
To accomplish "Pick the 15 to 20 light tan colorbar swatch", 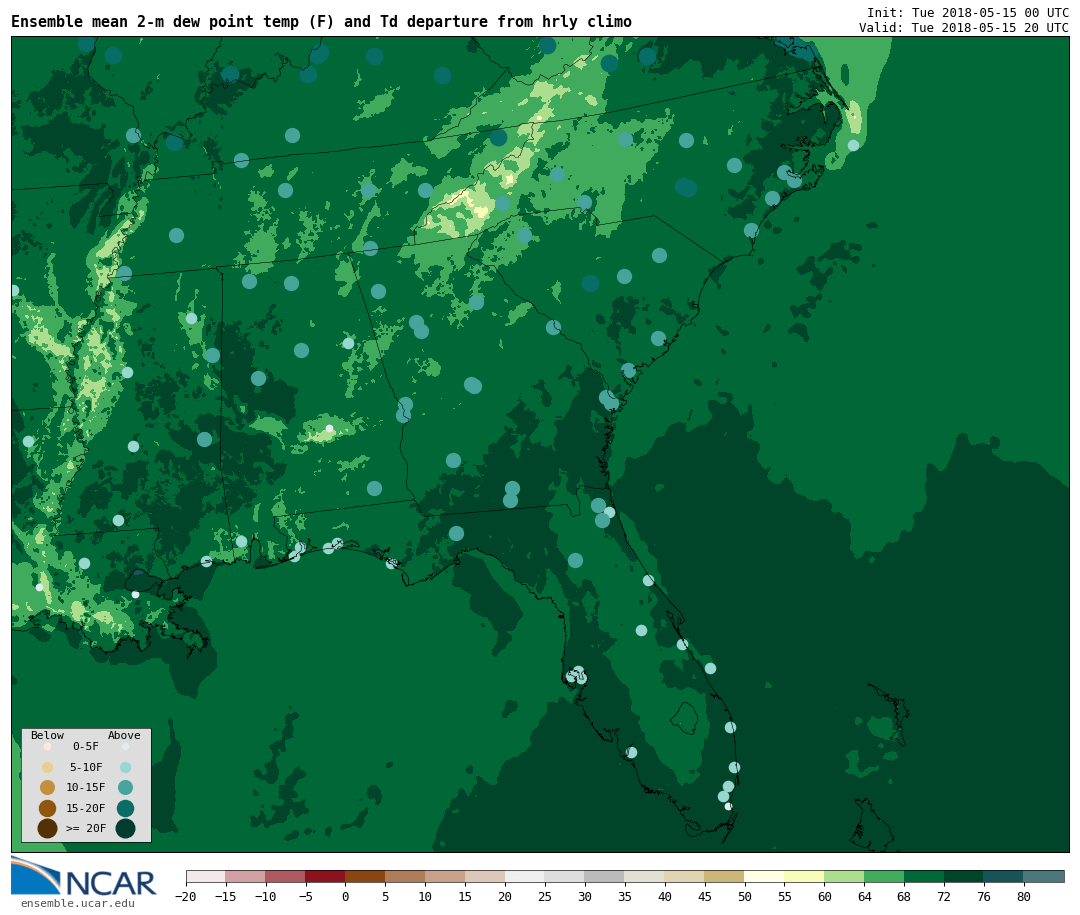I will point(486,876).
